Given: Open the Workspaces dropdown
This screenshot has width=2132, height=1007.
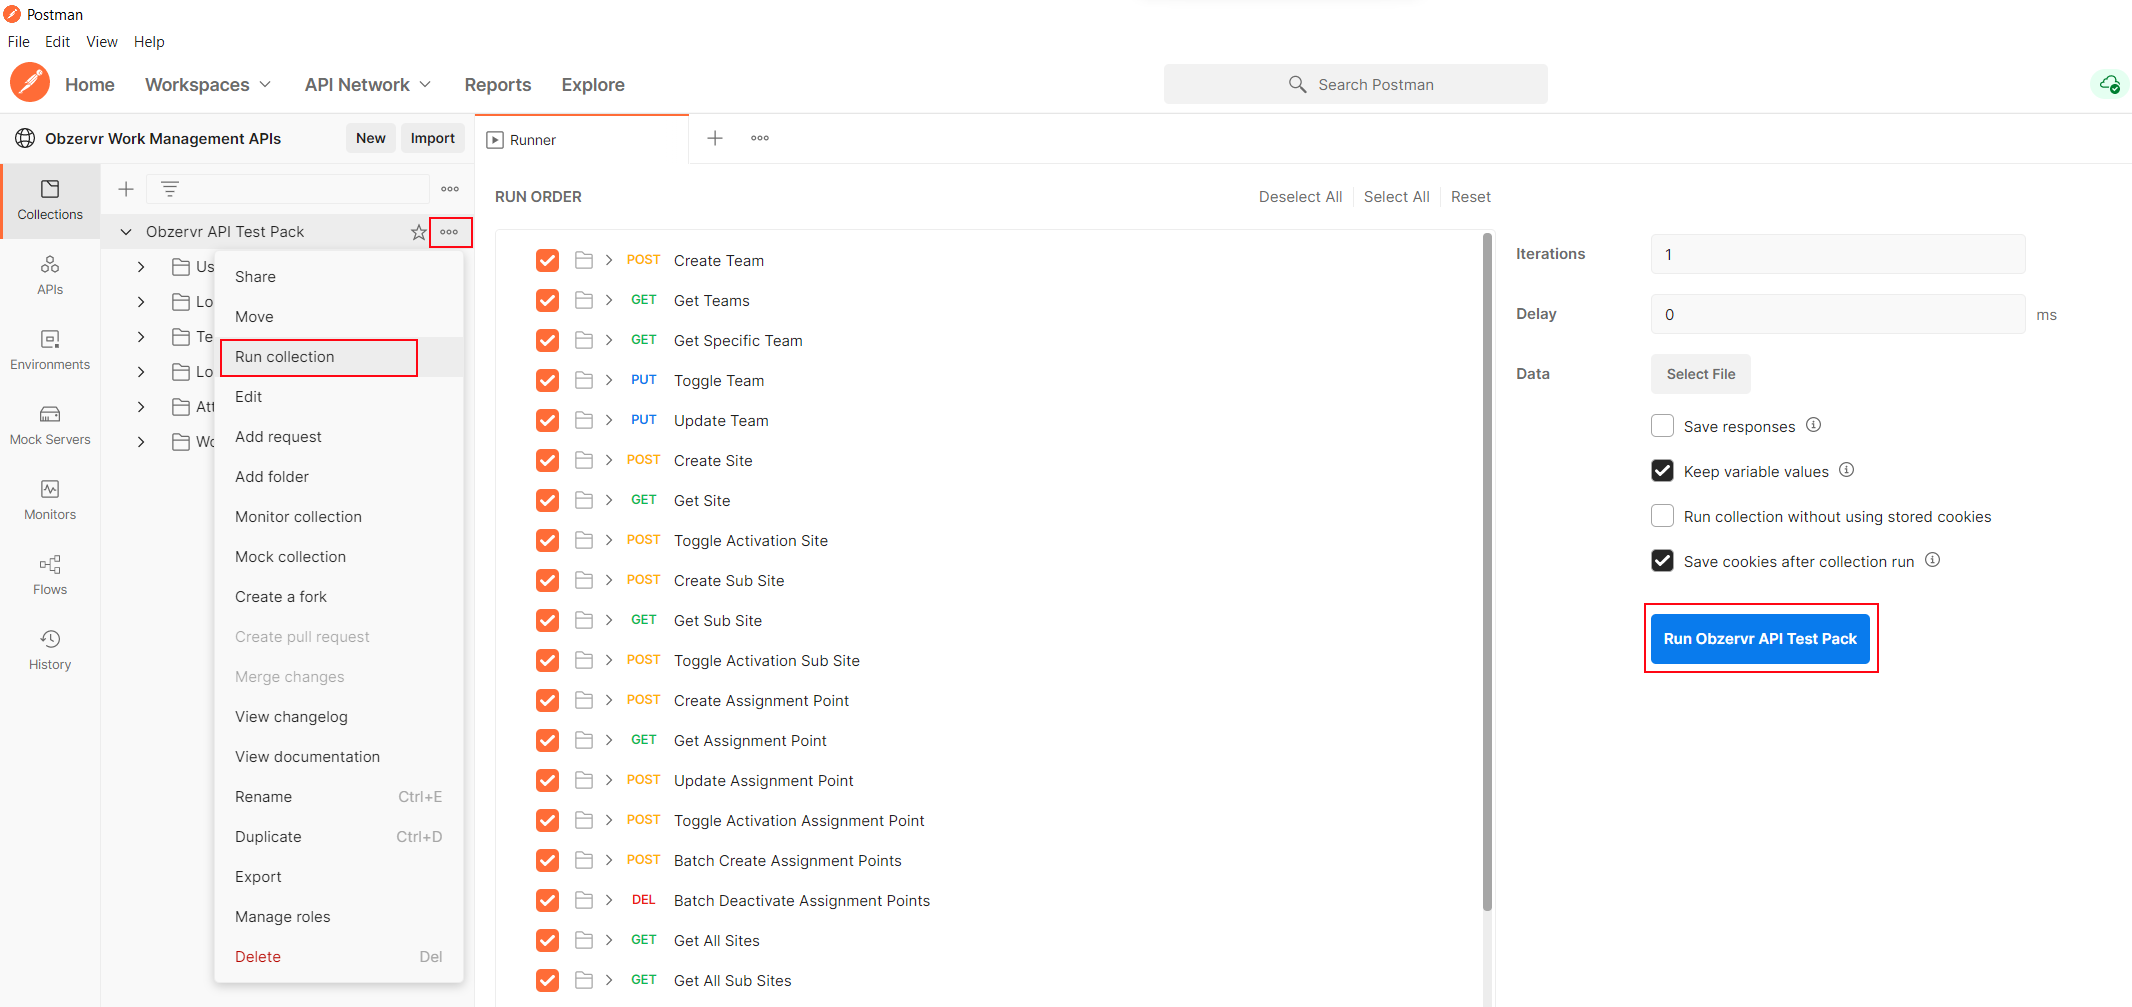Looking at the screenshot, I should tap(208, 85).
